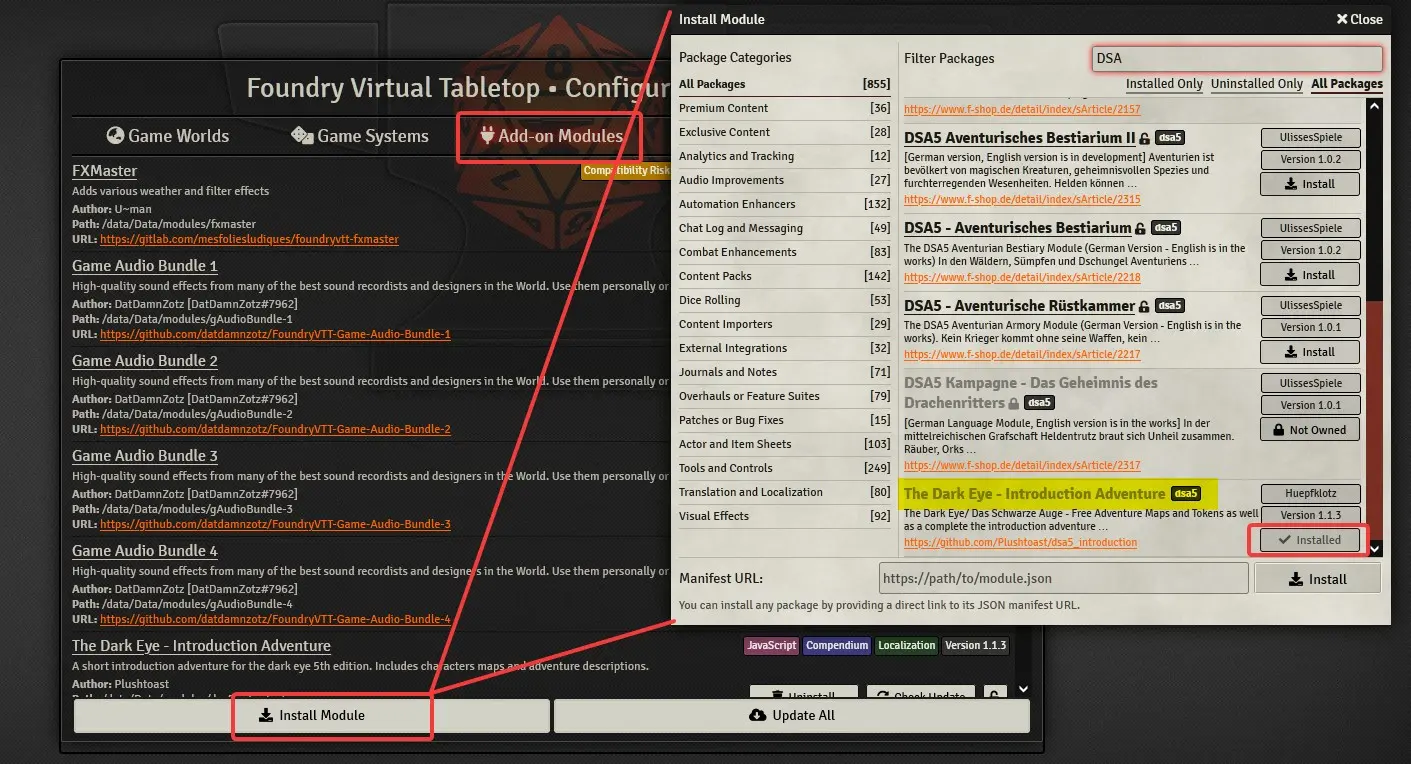Click the Manifest URL input field
Image resolution: width=1411 pixels, height=764 pixels.
[x=1064, y=578]
